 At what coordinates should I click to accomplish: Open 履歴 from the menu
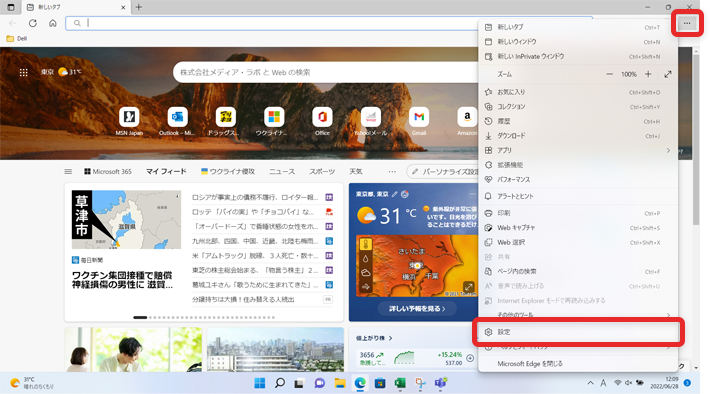[578, 121]
